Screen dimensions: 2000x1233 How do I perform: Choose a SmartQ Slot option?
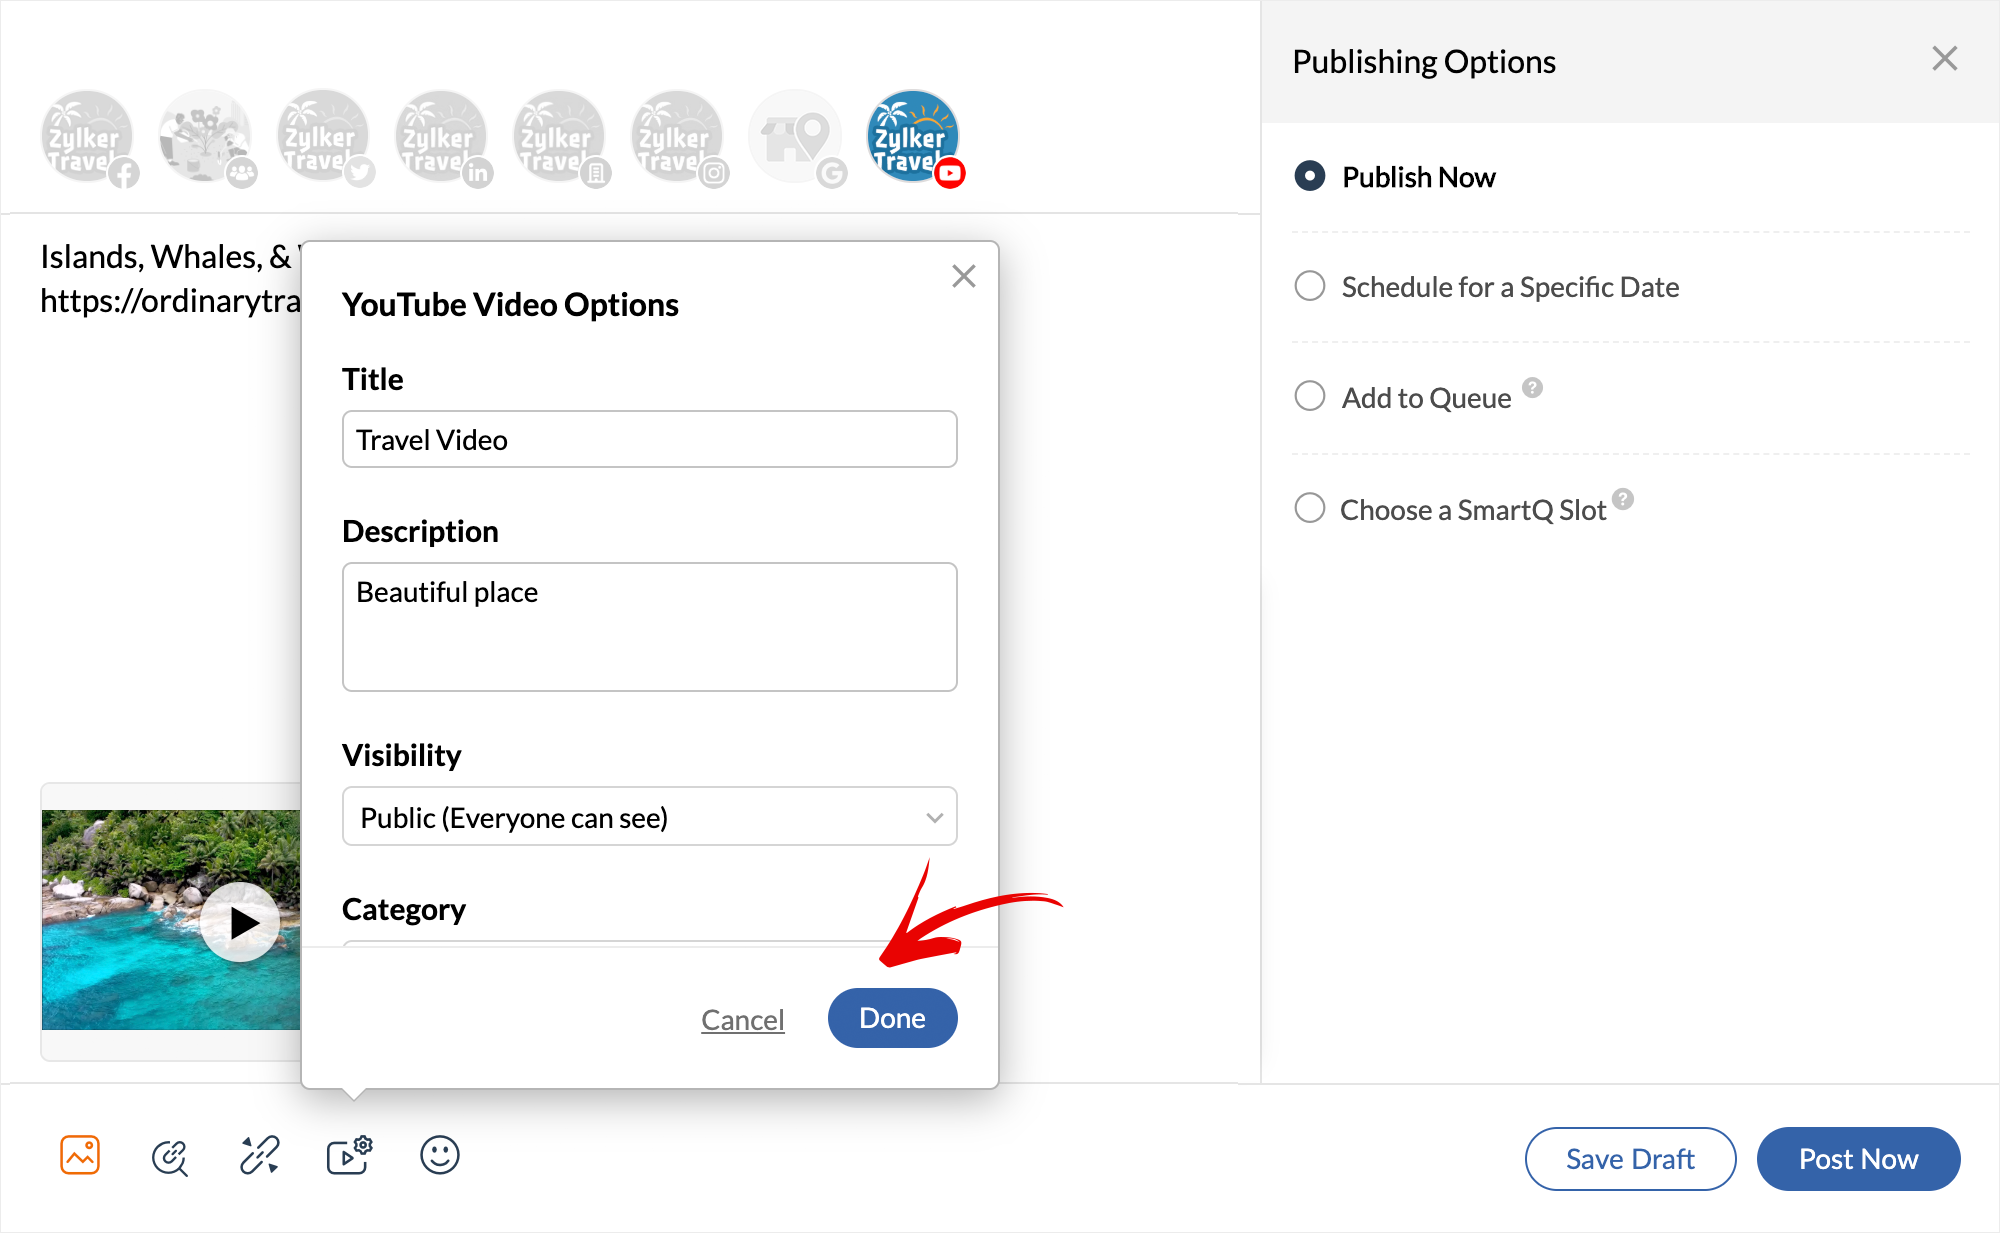click(x=1310, y=509)
